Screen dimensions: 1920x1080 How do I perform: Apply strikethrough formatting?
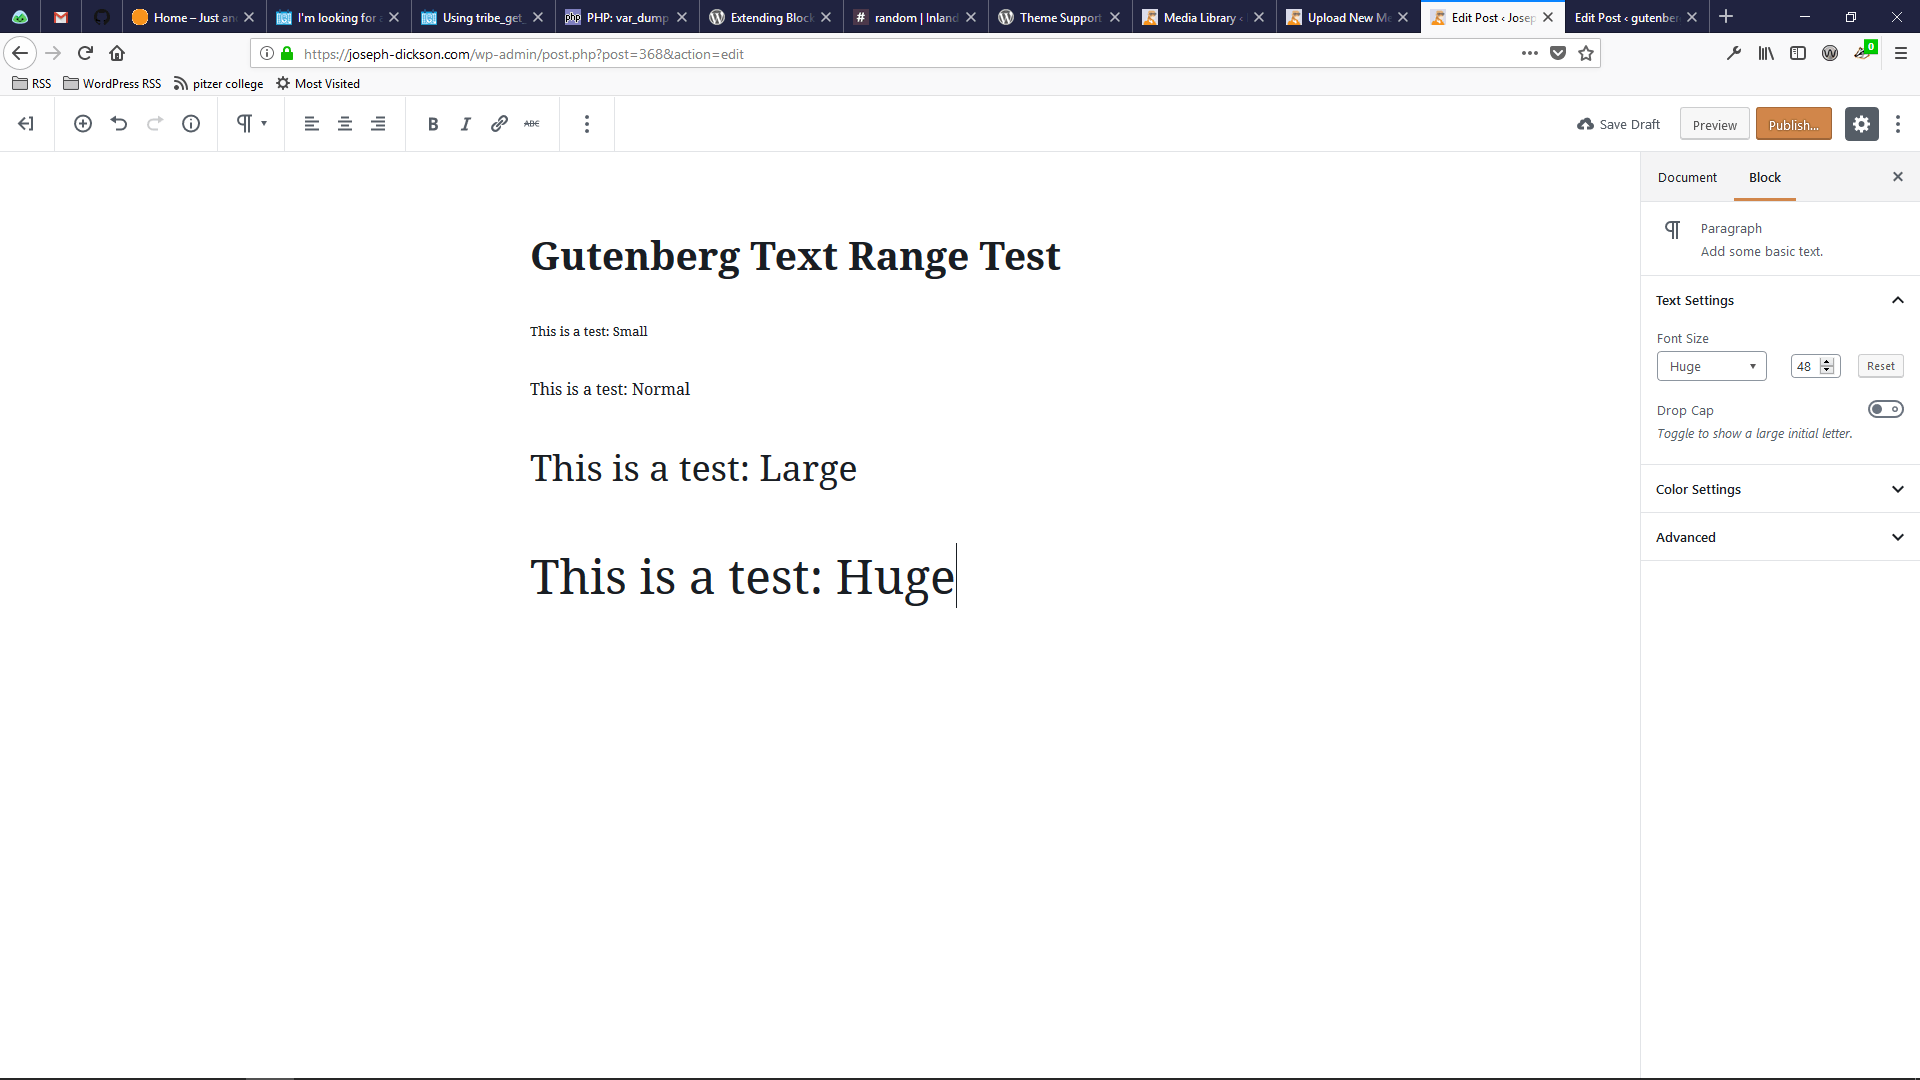[532, 124]
